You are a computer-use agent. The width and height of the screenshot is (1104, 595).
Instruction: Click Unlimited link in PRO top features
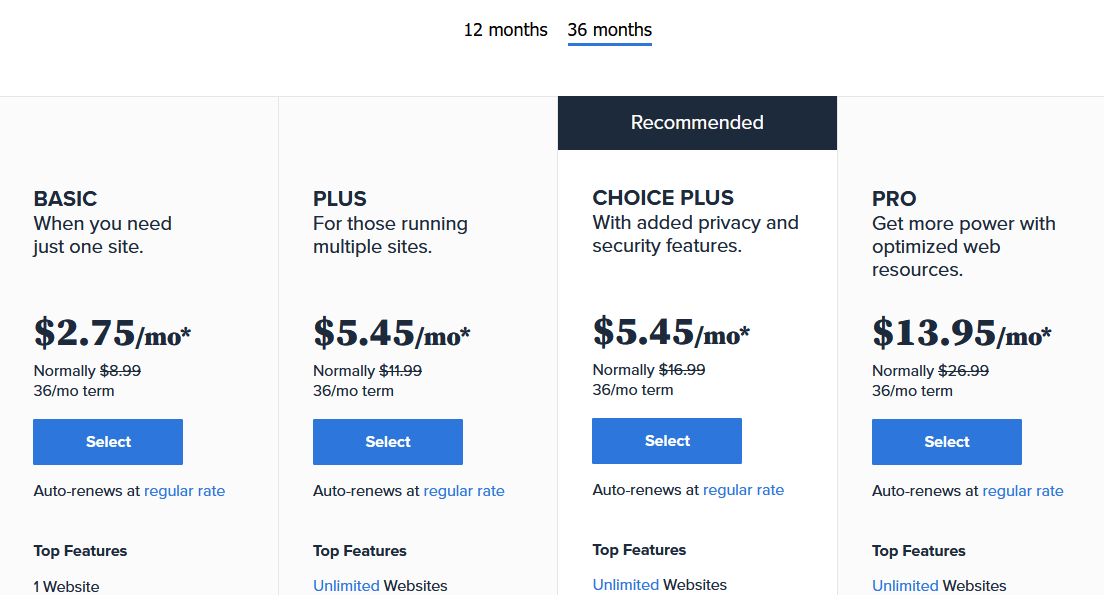point(905,586)
